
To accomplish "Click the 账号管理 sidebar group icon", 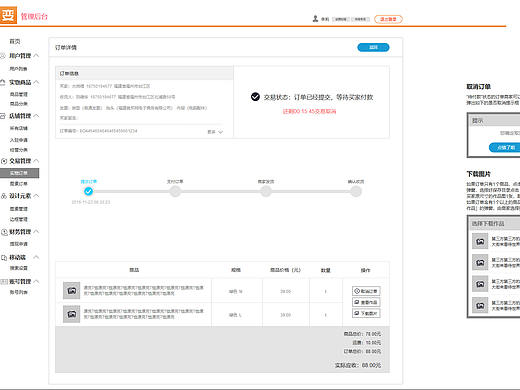I will coord(4,282).
